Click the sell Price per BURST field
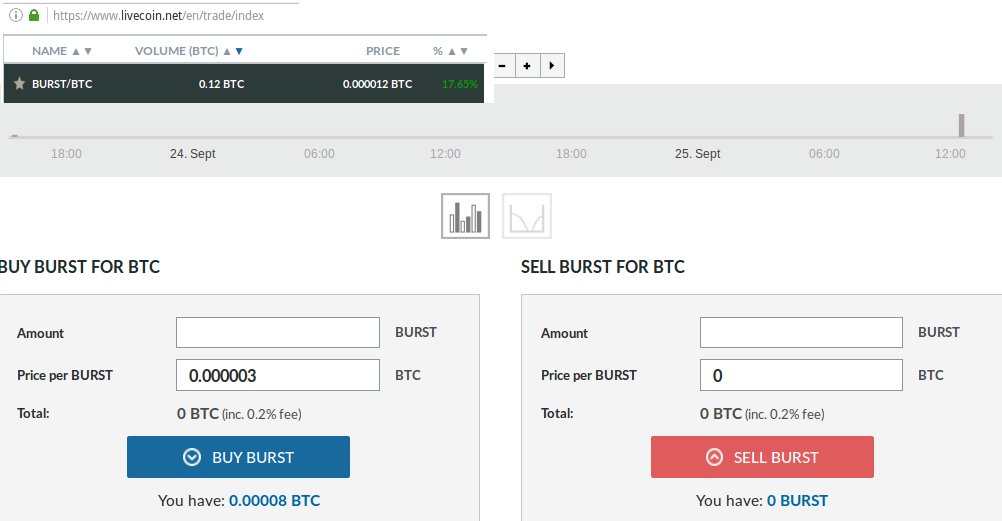The image size is (1002, 521). [x=801, y=375]
